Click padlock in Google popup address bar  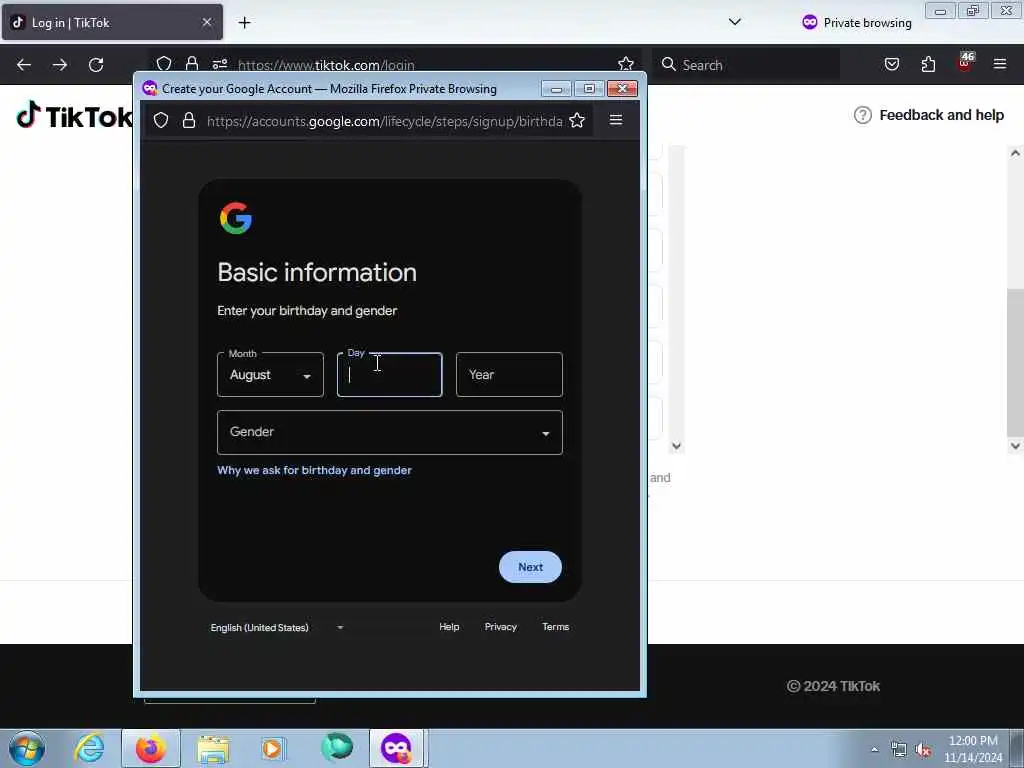pos(189,120)
